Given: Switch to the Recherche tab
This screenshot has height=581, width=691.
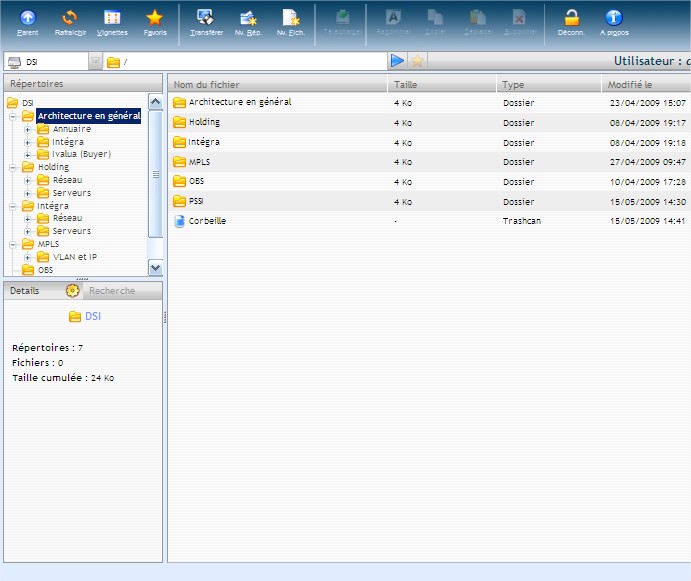Looking at the screenshot, I should point(110,291).
